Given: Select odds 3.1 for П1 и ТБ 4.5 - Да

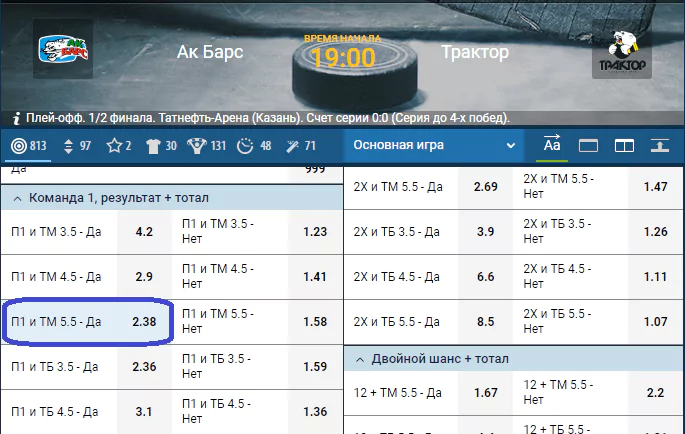Looking at the screenshot, I should coord(144,412).
